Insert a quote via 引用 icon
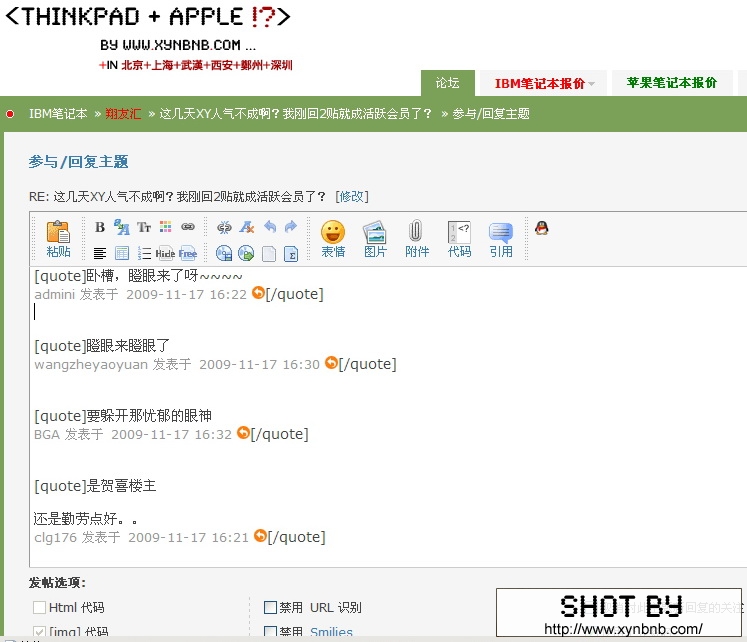Image resolution: width=747 pixels, height=642 pixels. click(x=501, y=239)
